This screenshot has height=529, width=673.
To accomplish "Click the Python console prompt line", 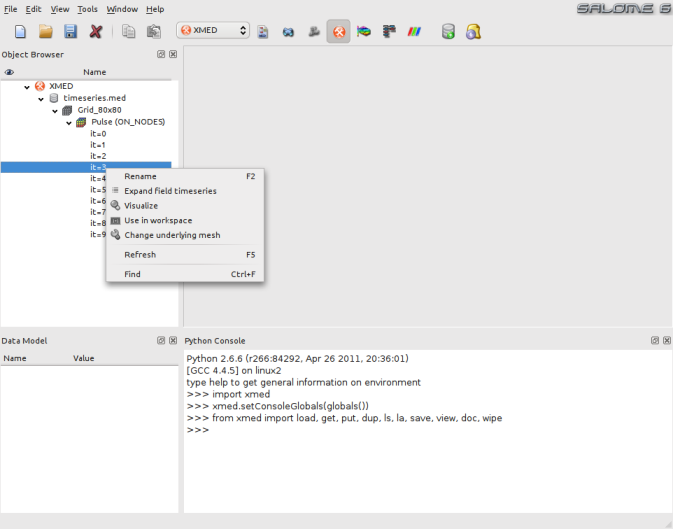I will (198, 430).
